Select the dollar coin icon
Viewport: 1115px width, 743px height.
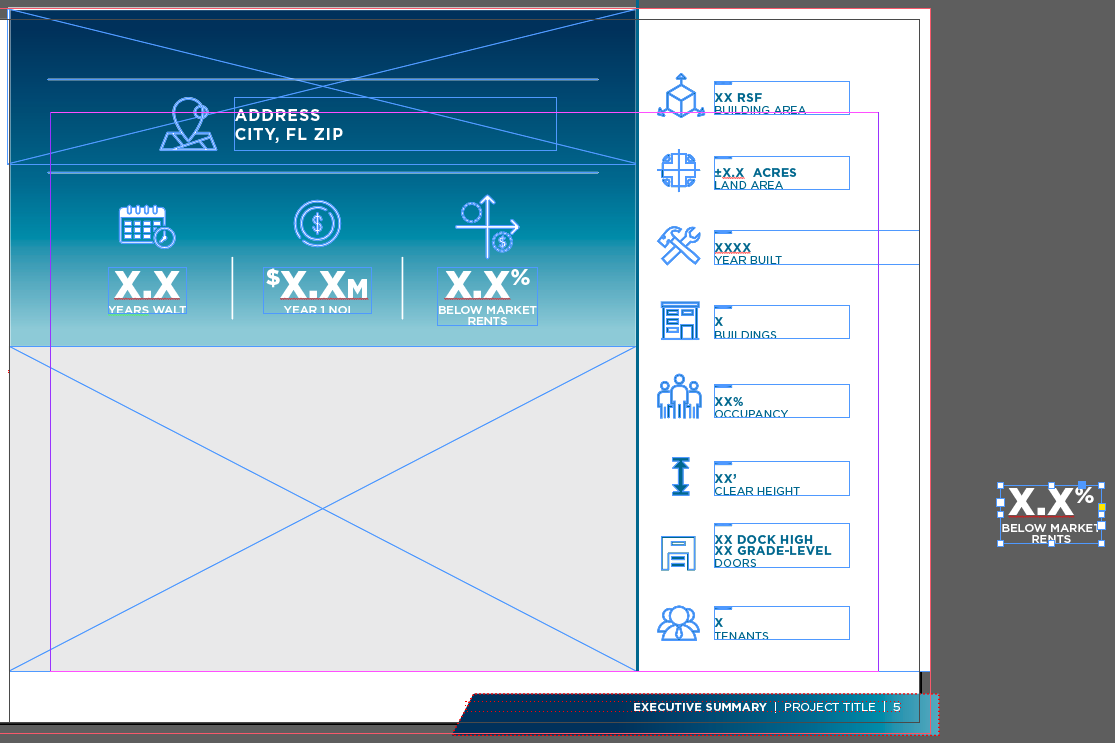(317, 223)
